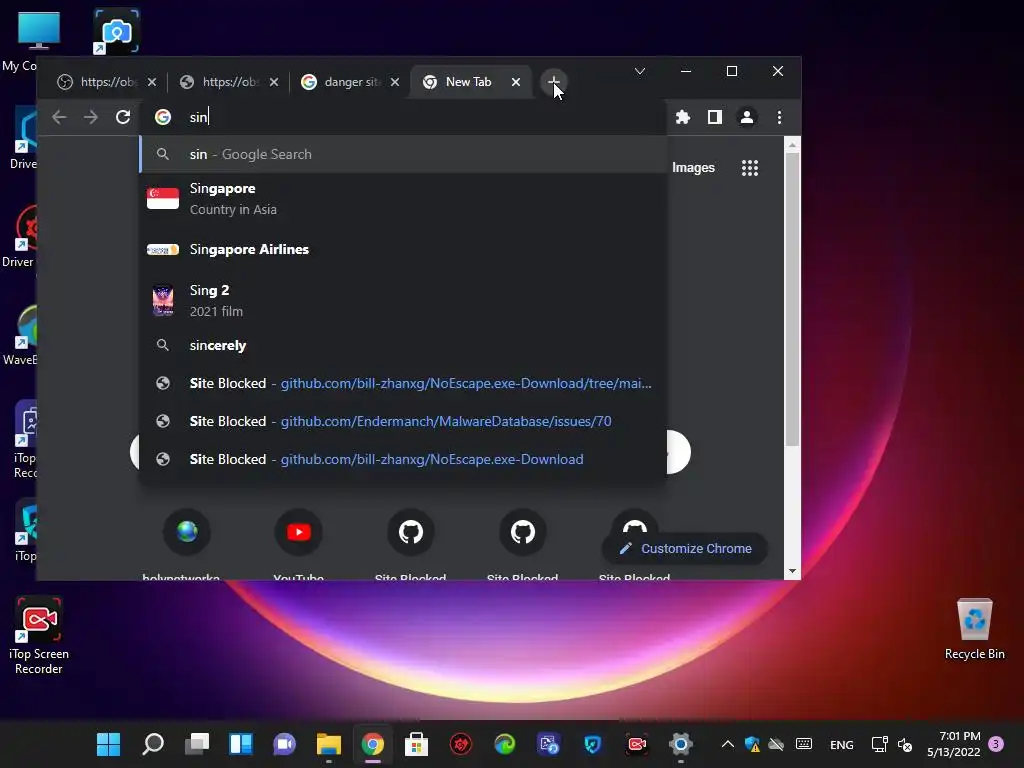
Task: Open File Explorer from the taskbar
Action: (x=328, y=744)
